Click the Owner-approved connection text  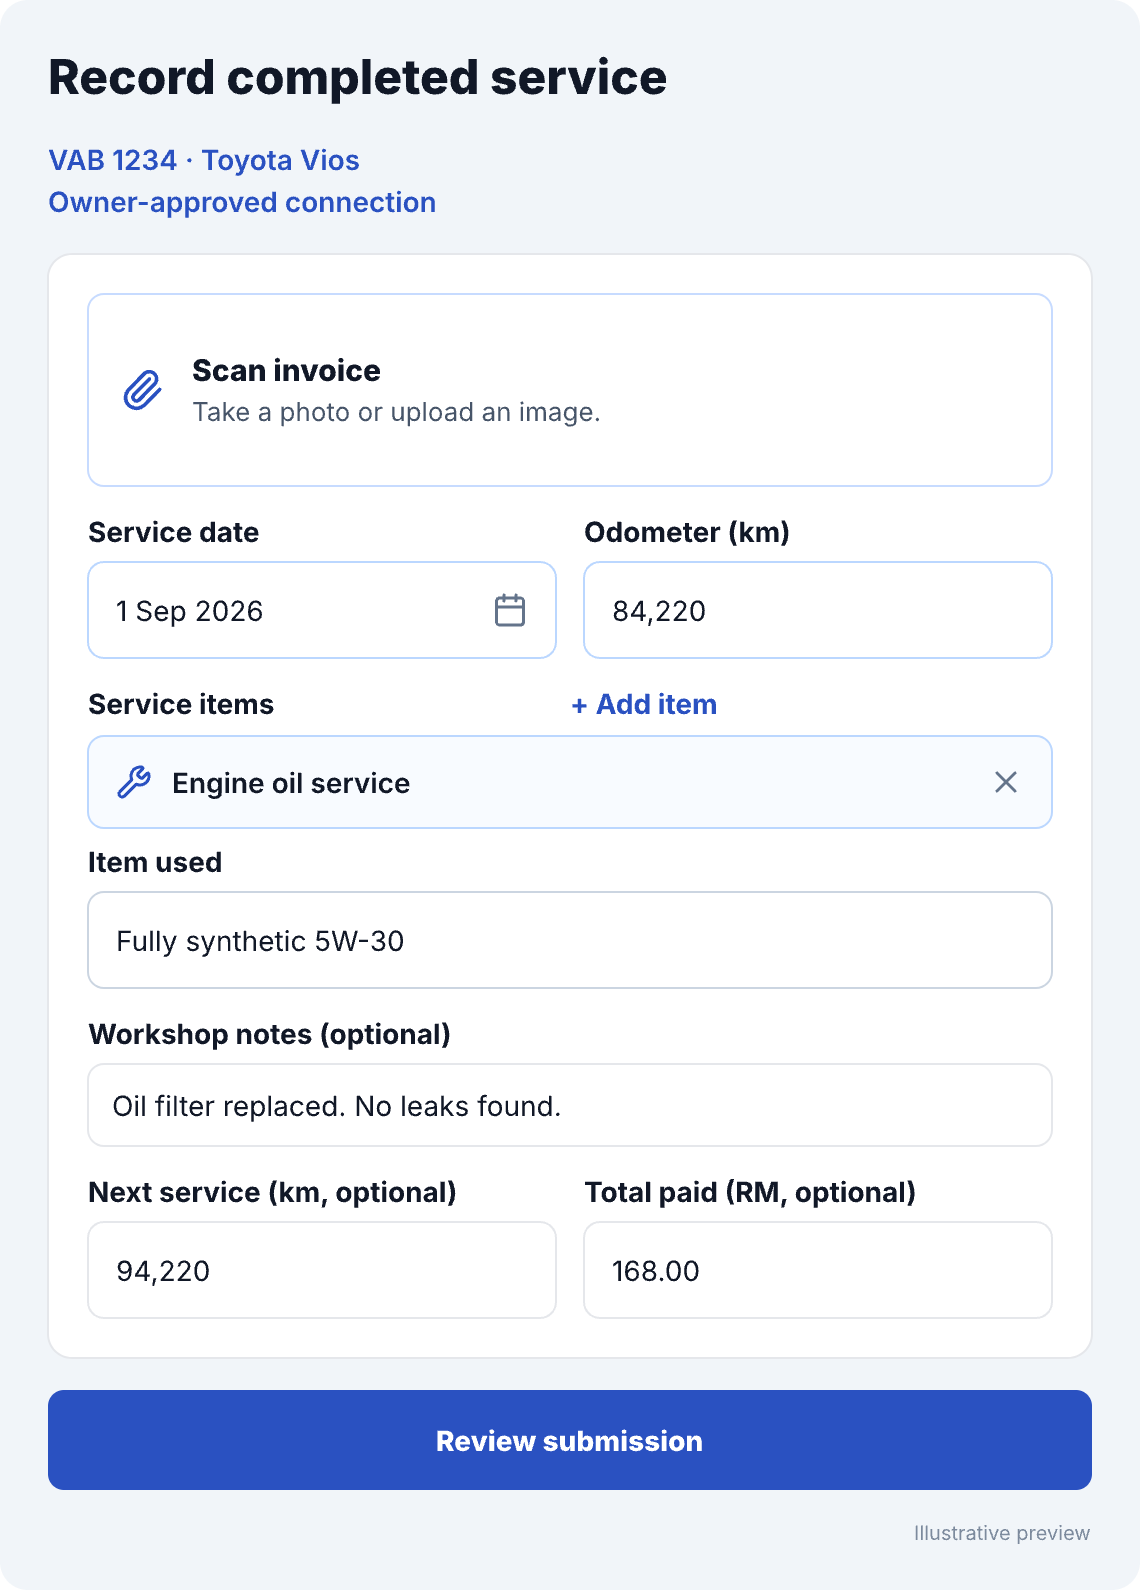[x=242, y=202]
